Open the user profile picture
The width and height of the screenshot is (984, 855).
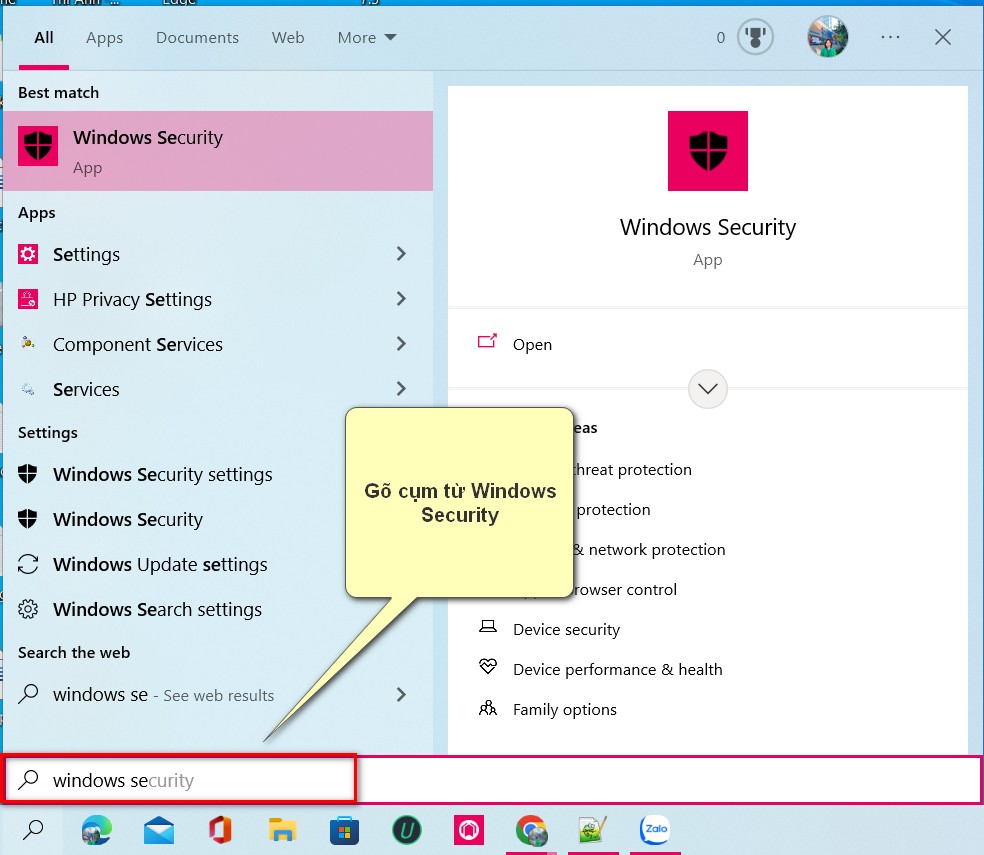(x=827, y=37)
